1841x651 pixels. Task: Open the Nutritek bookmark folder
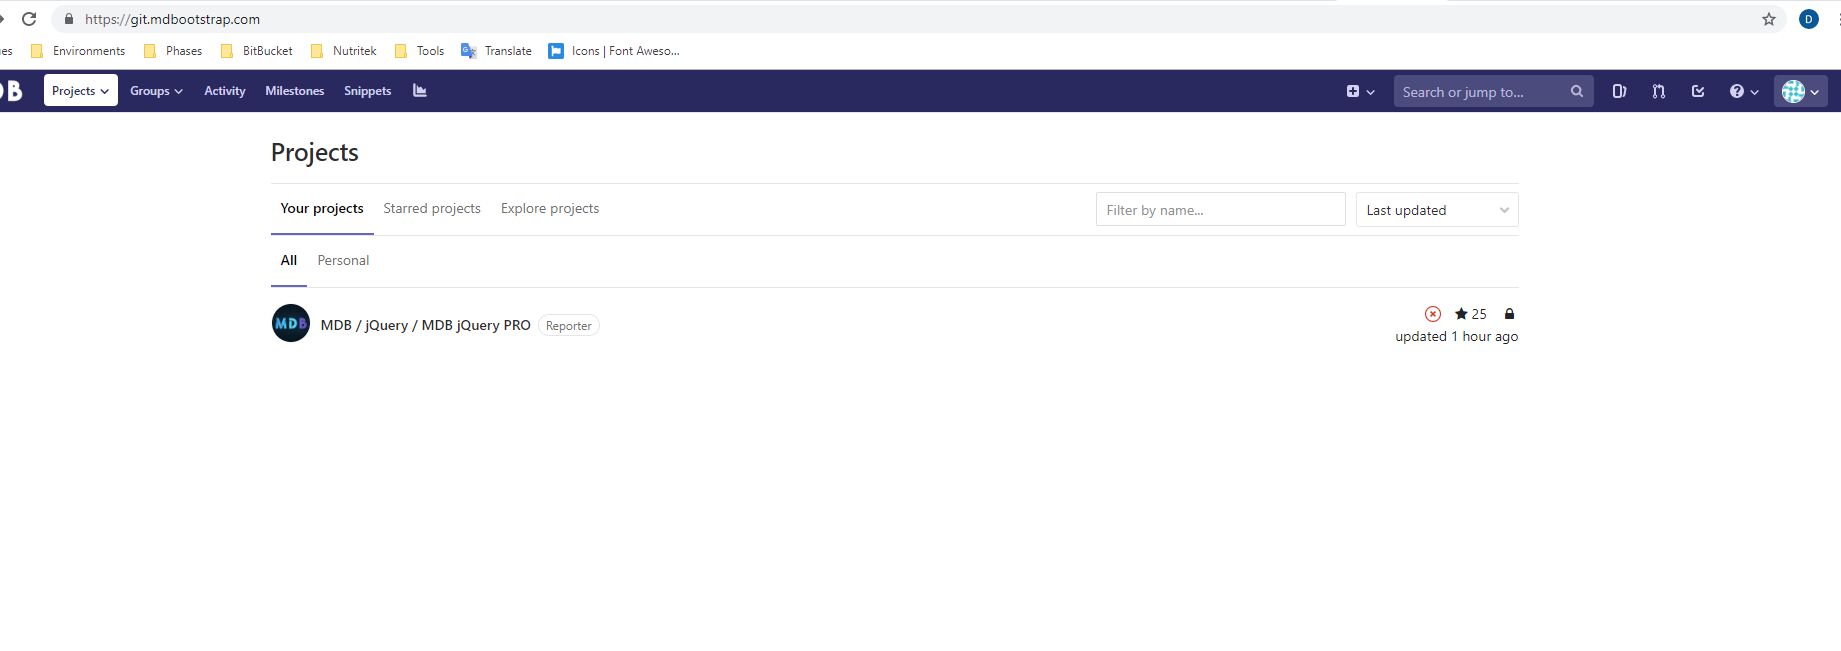click(343, 51)
